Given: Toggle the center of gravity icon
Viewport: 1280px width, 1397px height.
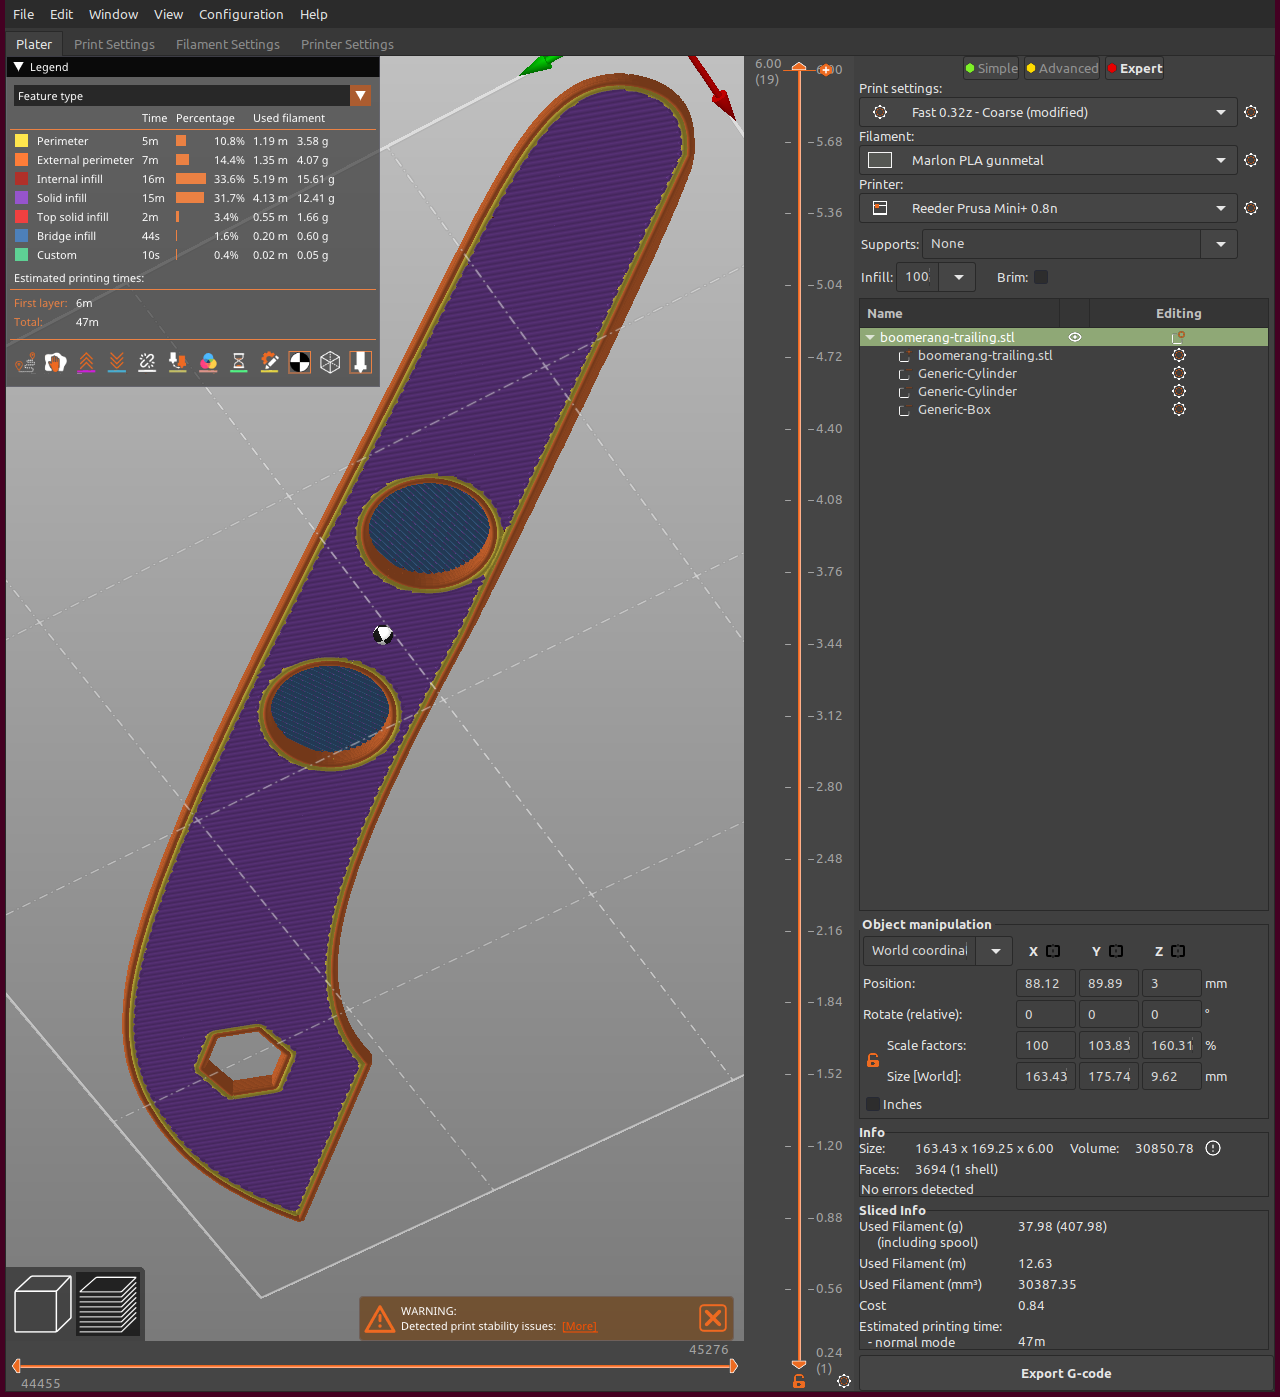Looking at the screenshot, I should click(x=300, y=362).
